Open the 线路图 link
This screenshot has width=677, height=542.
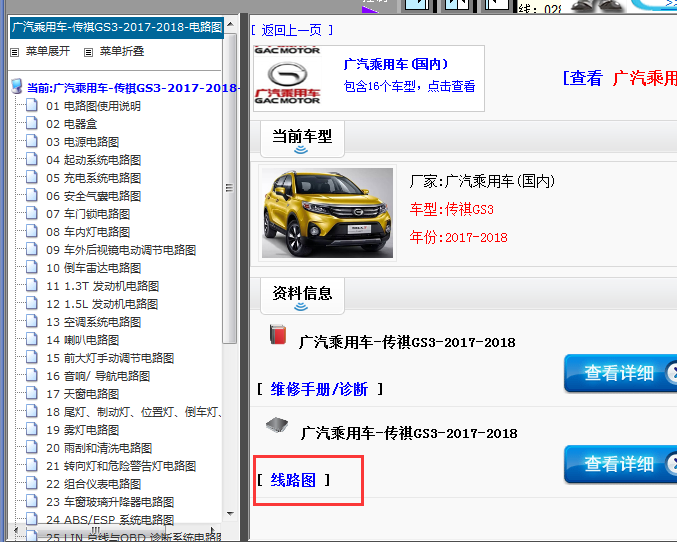point(293,480)
